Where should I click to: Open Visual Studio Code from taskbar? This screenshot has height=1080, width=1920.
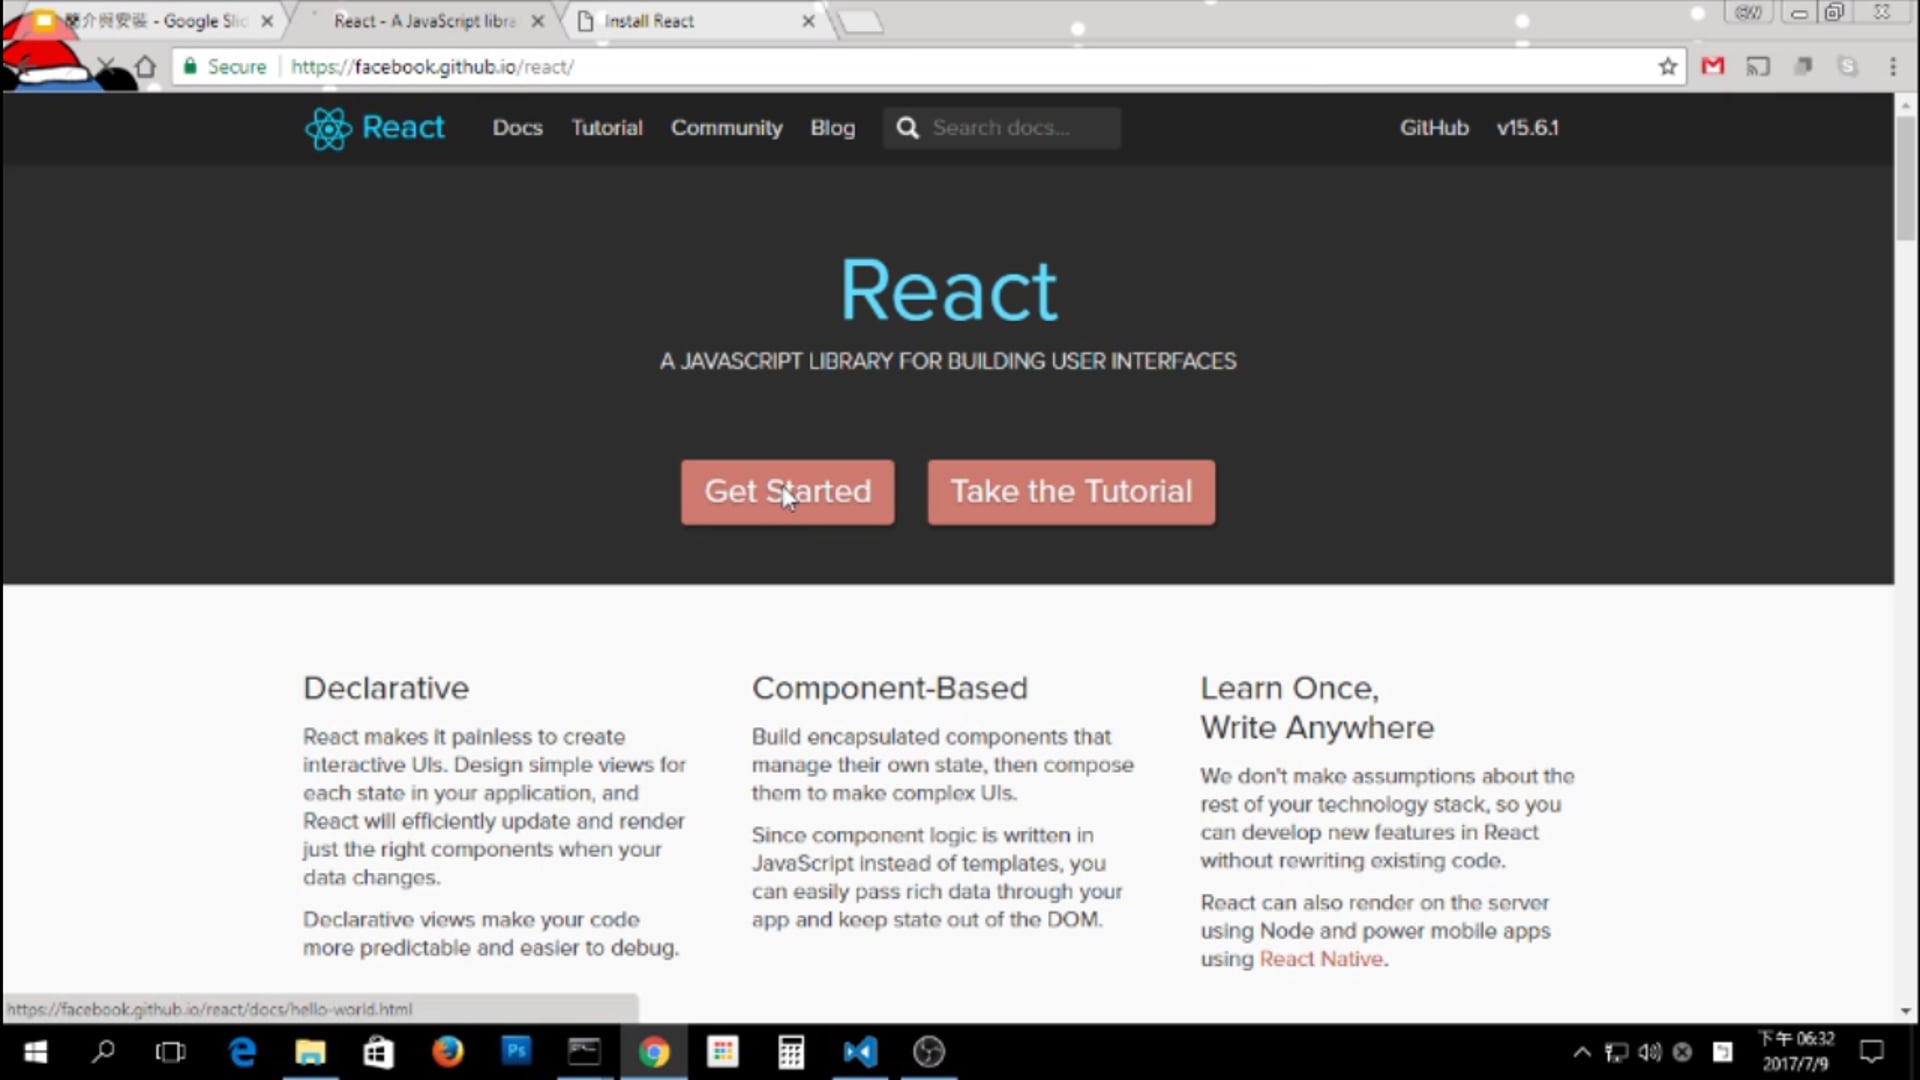tap(860, 1052)
